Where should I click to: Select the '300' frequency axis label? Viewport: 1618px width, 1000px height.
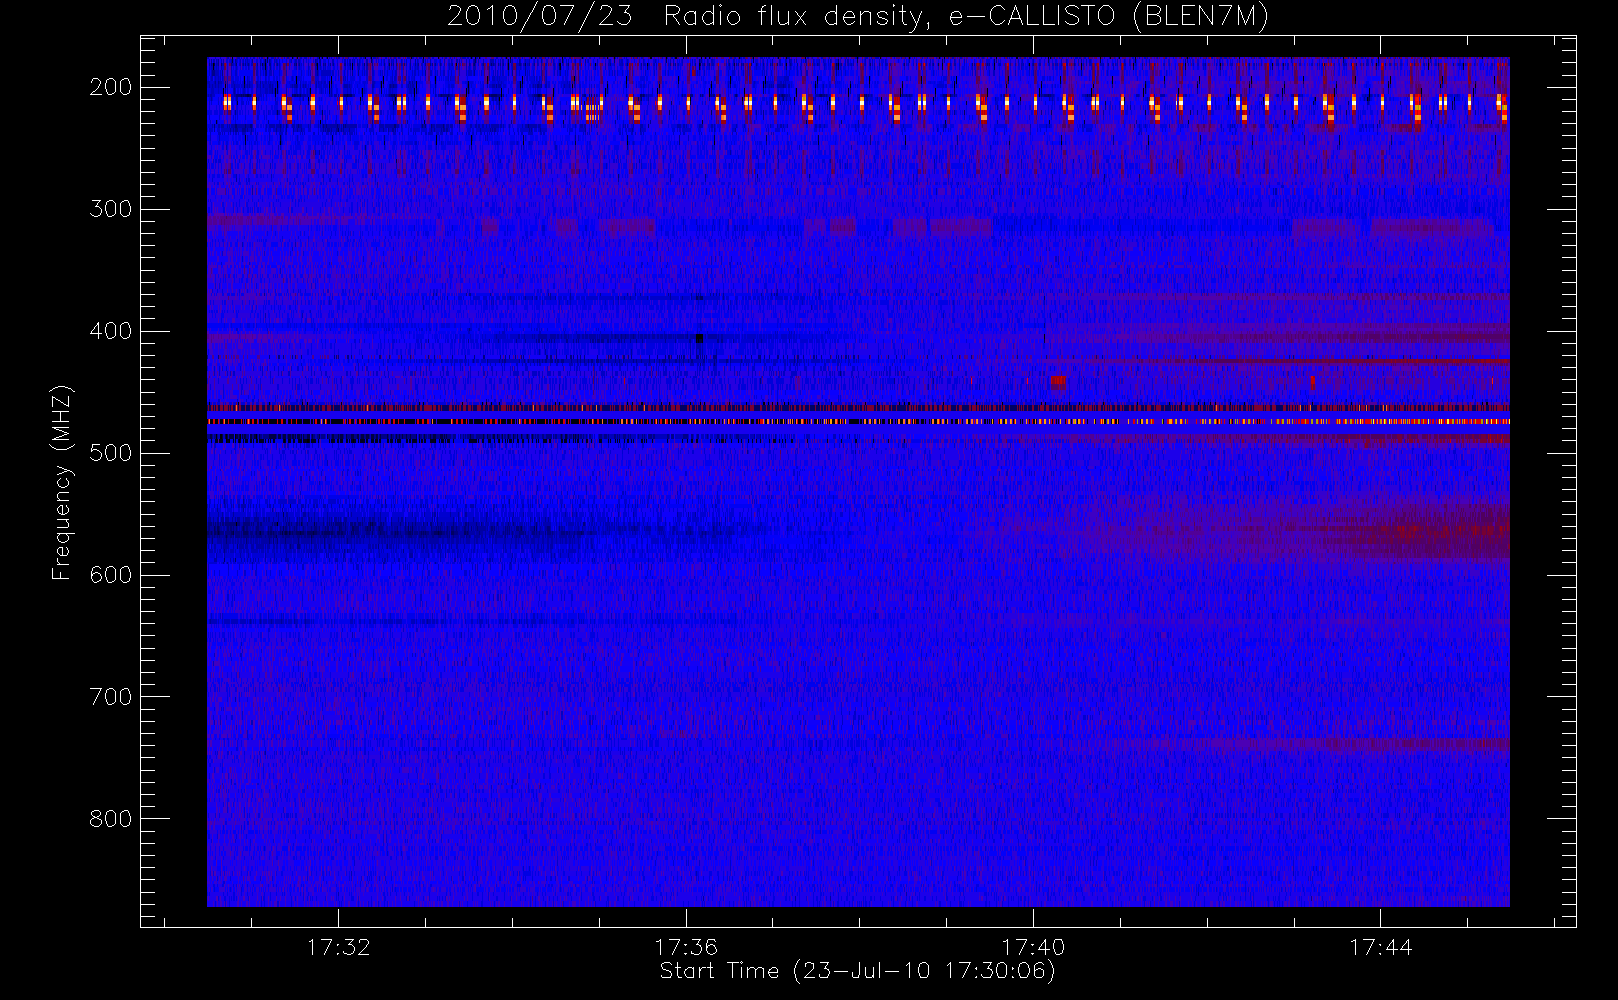[x=110, y=209]
